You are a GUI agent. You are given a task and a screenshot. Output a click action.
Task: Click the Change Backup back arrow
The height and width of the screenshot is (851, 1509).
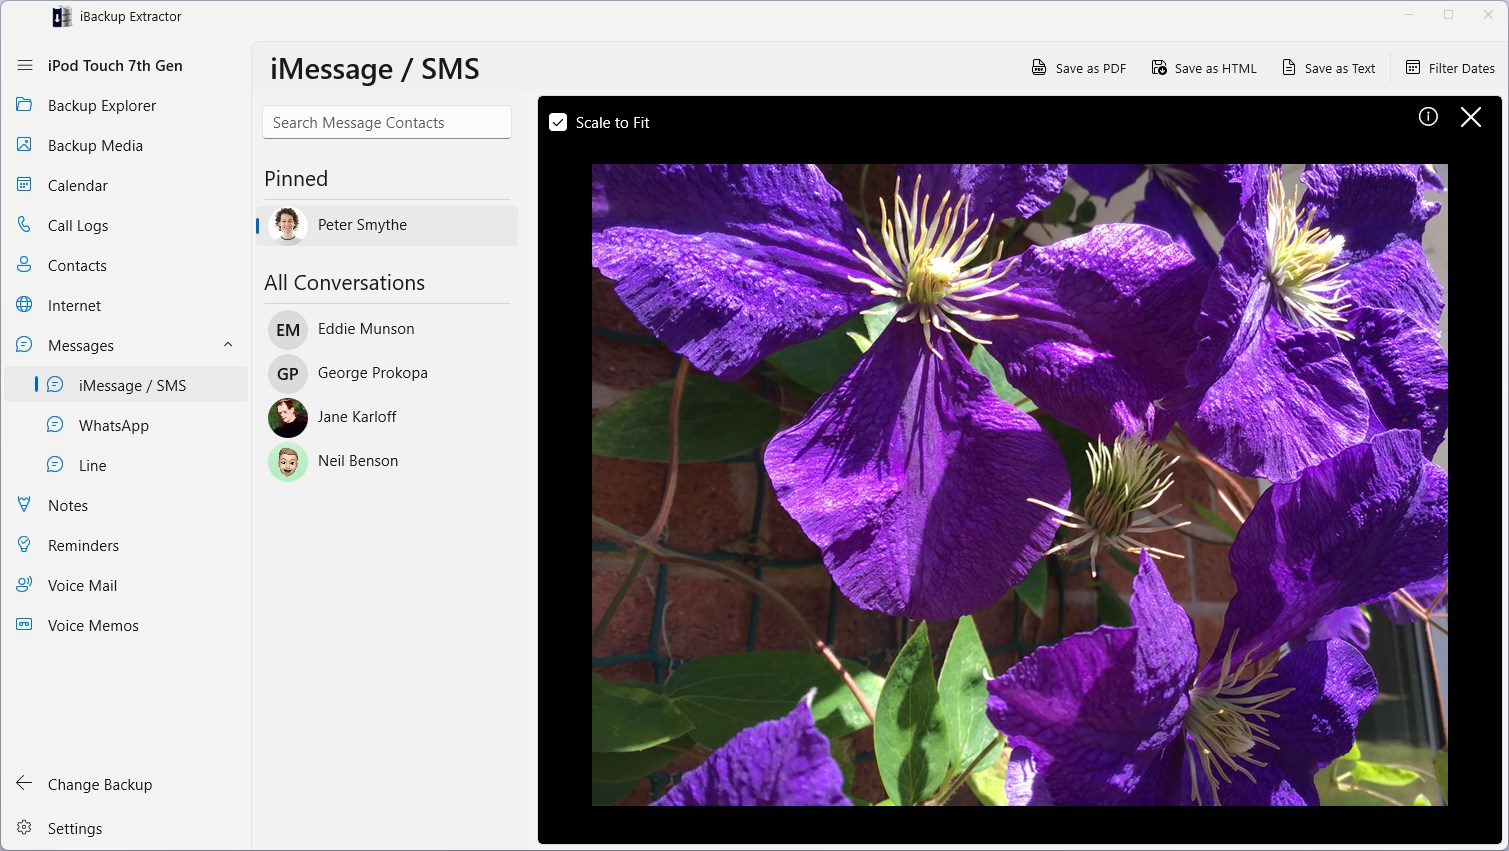coord(25,784)
